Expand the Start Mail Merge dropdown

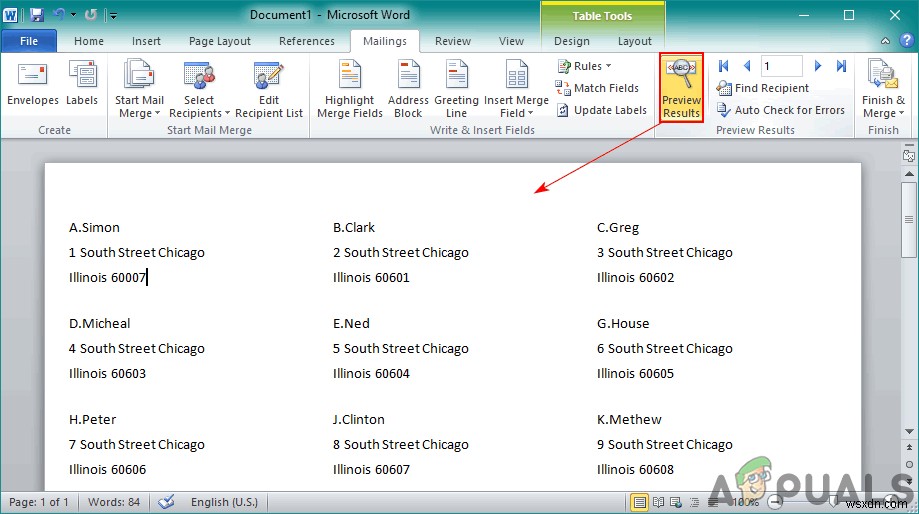click(139, 90)
